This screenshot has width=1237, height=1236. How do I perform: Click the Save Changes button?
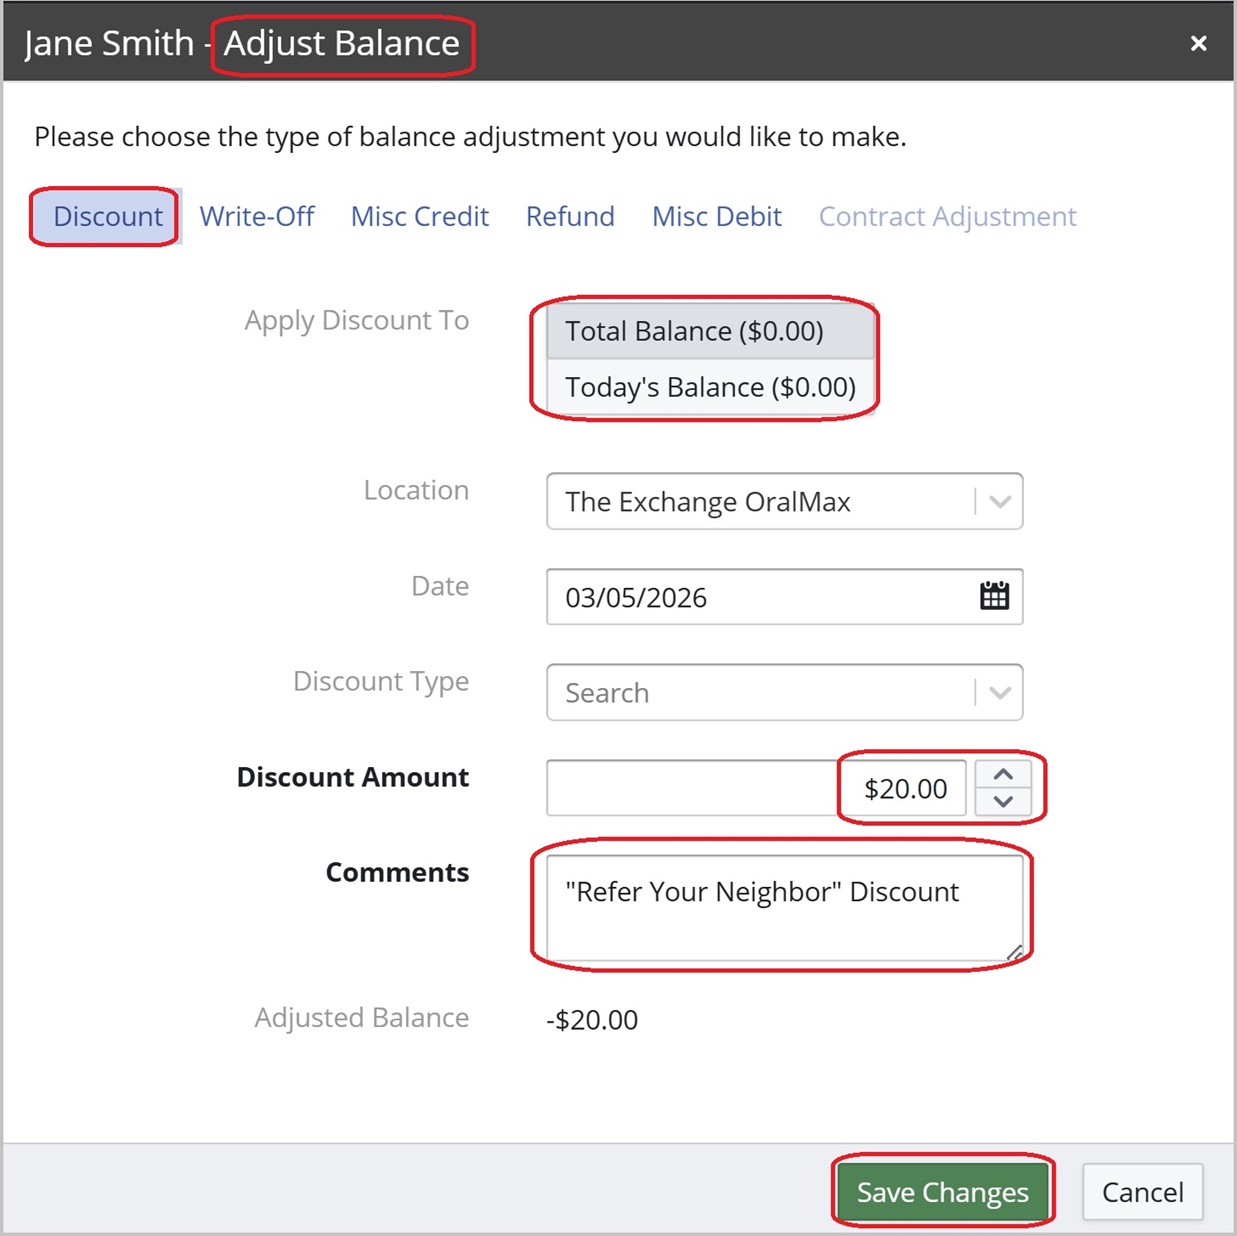pos(942,1192)
